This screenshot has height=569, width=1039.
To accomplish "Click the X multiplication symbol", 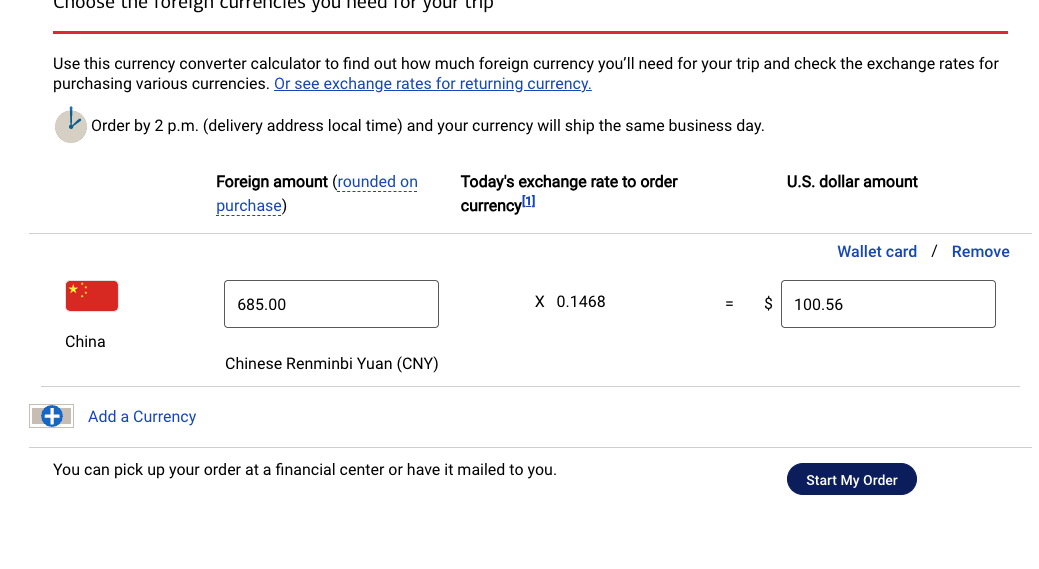I will click(540, 302).
